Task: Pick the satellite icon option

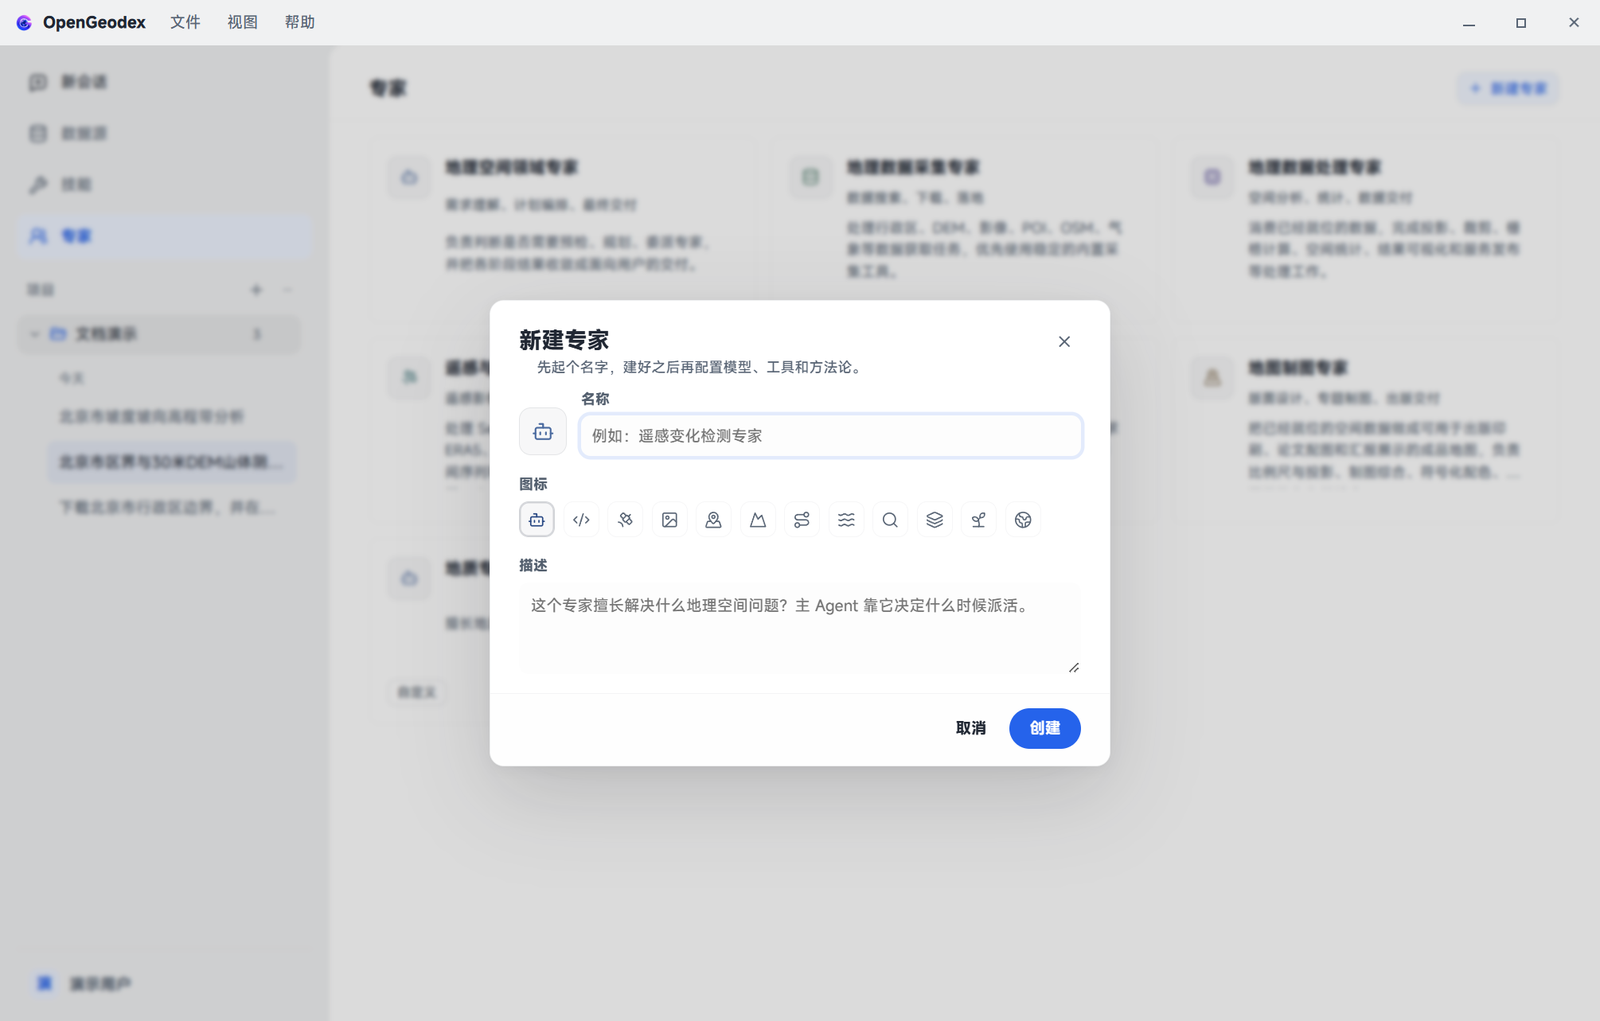Action: click(625, 520)
